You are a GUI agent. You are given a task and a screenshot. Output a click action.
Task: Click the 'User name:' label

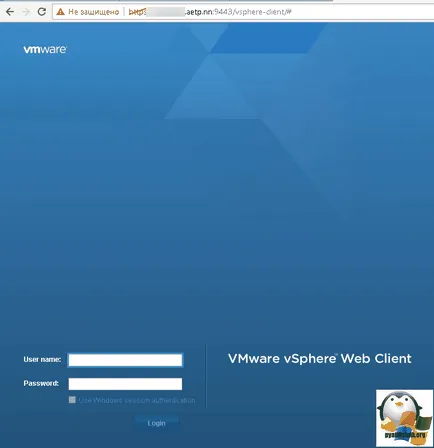[x=42, y=359]
